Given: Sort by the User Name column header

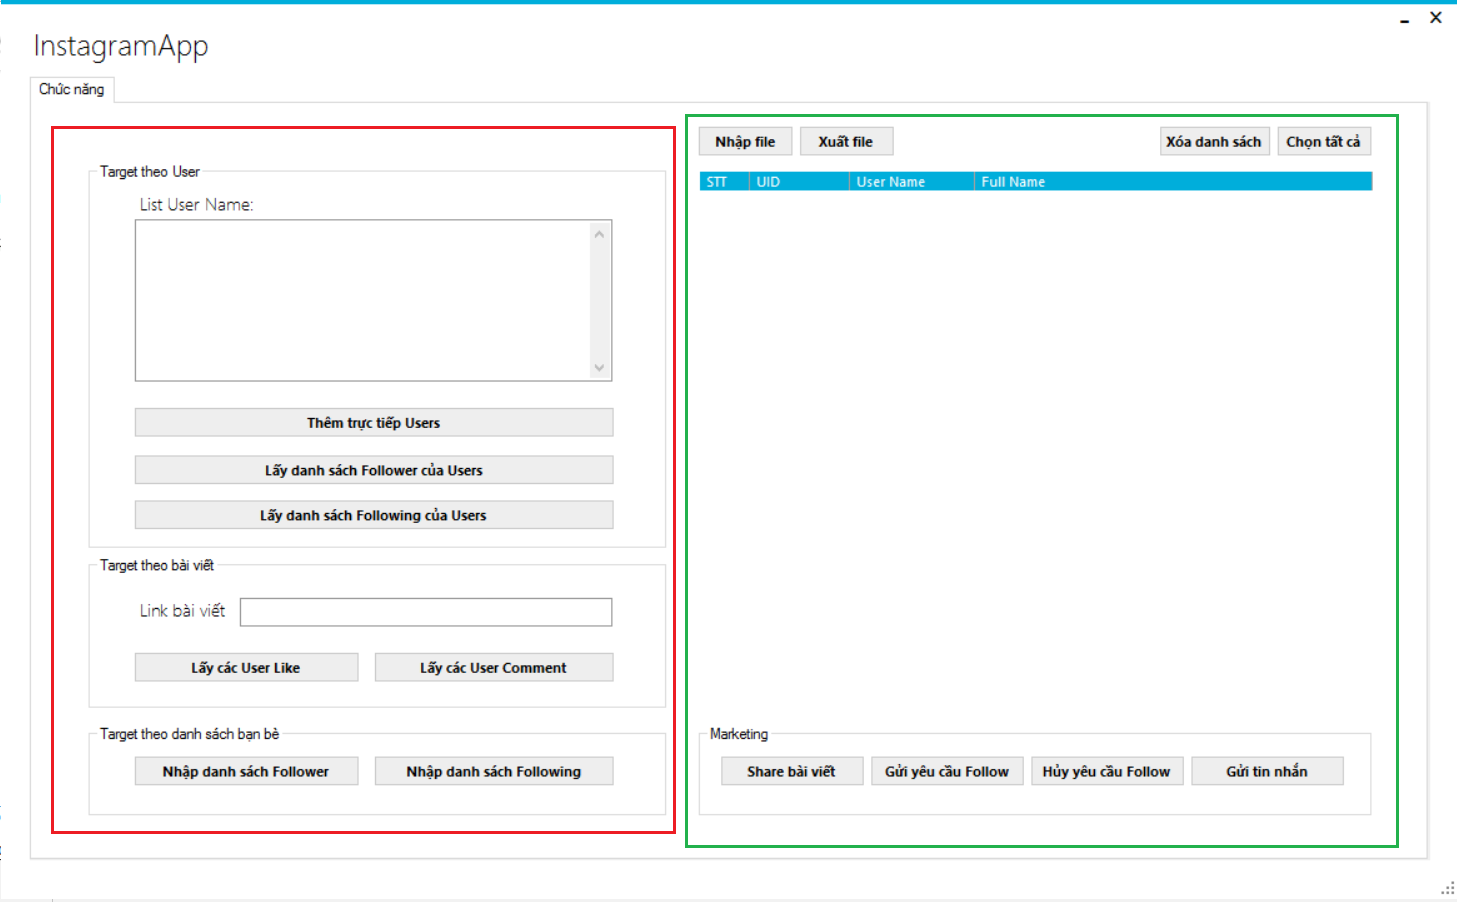Looking at the screenshot, I should pyautogui.click(x=912, y=181).
